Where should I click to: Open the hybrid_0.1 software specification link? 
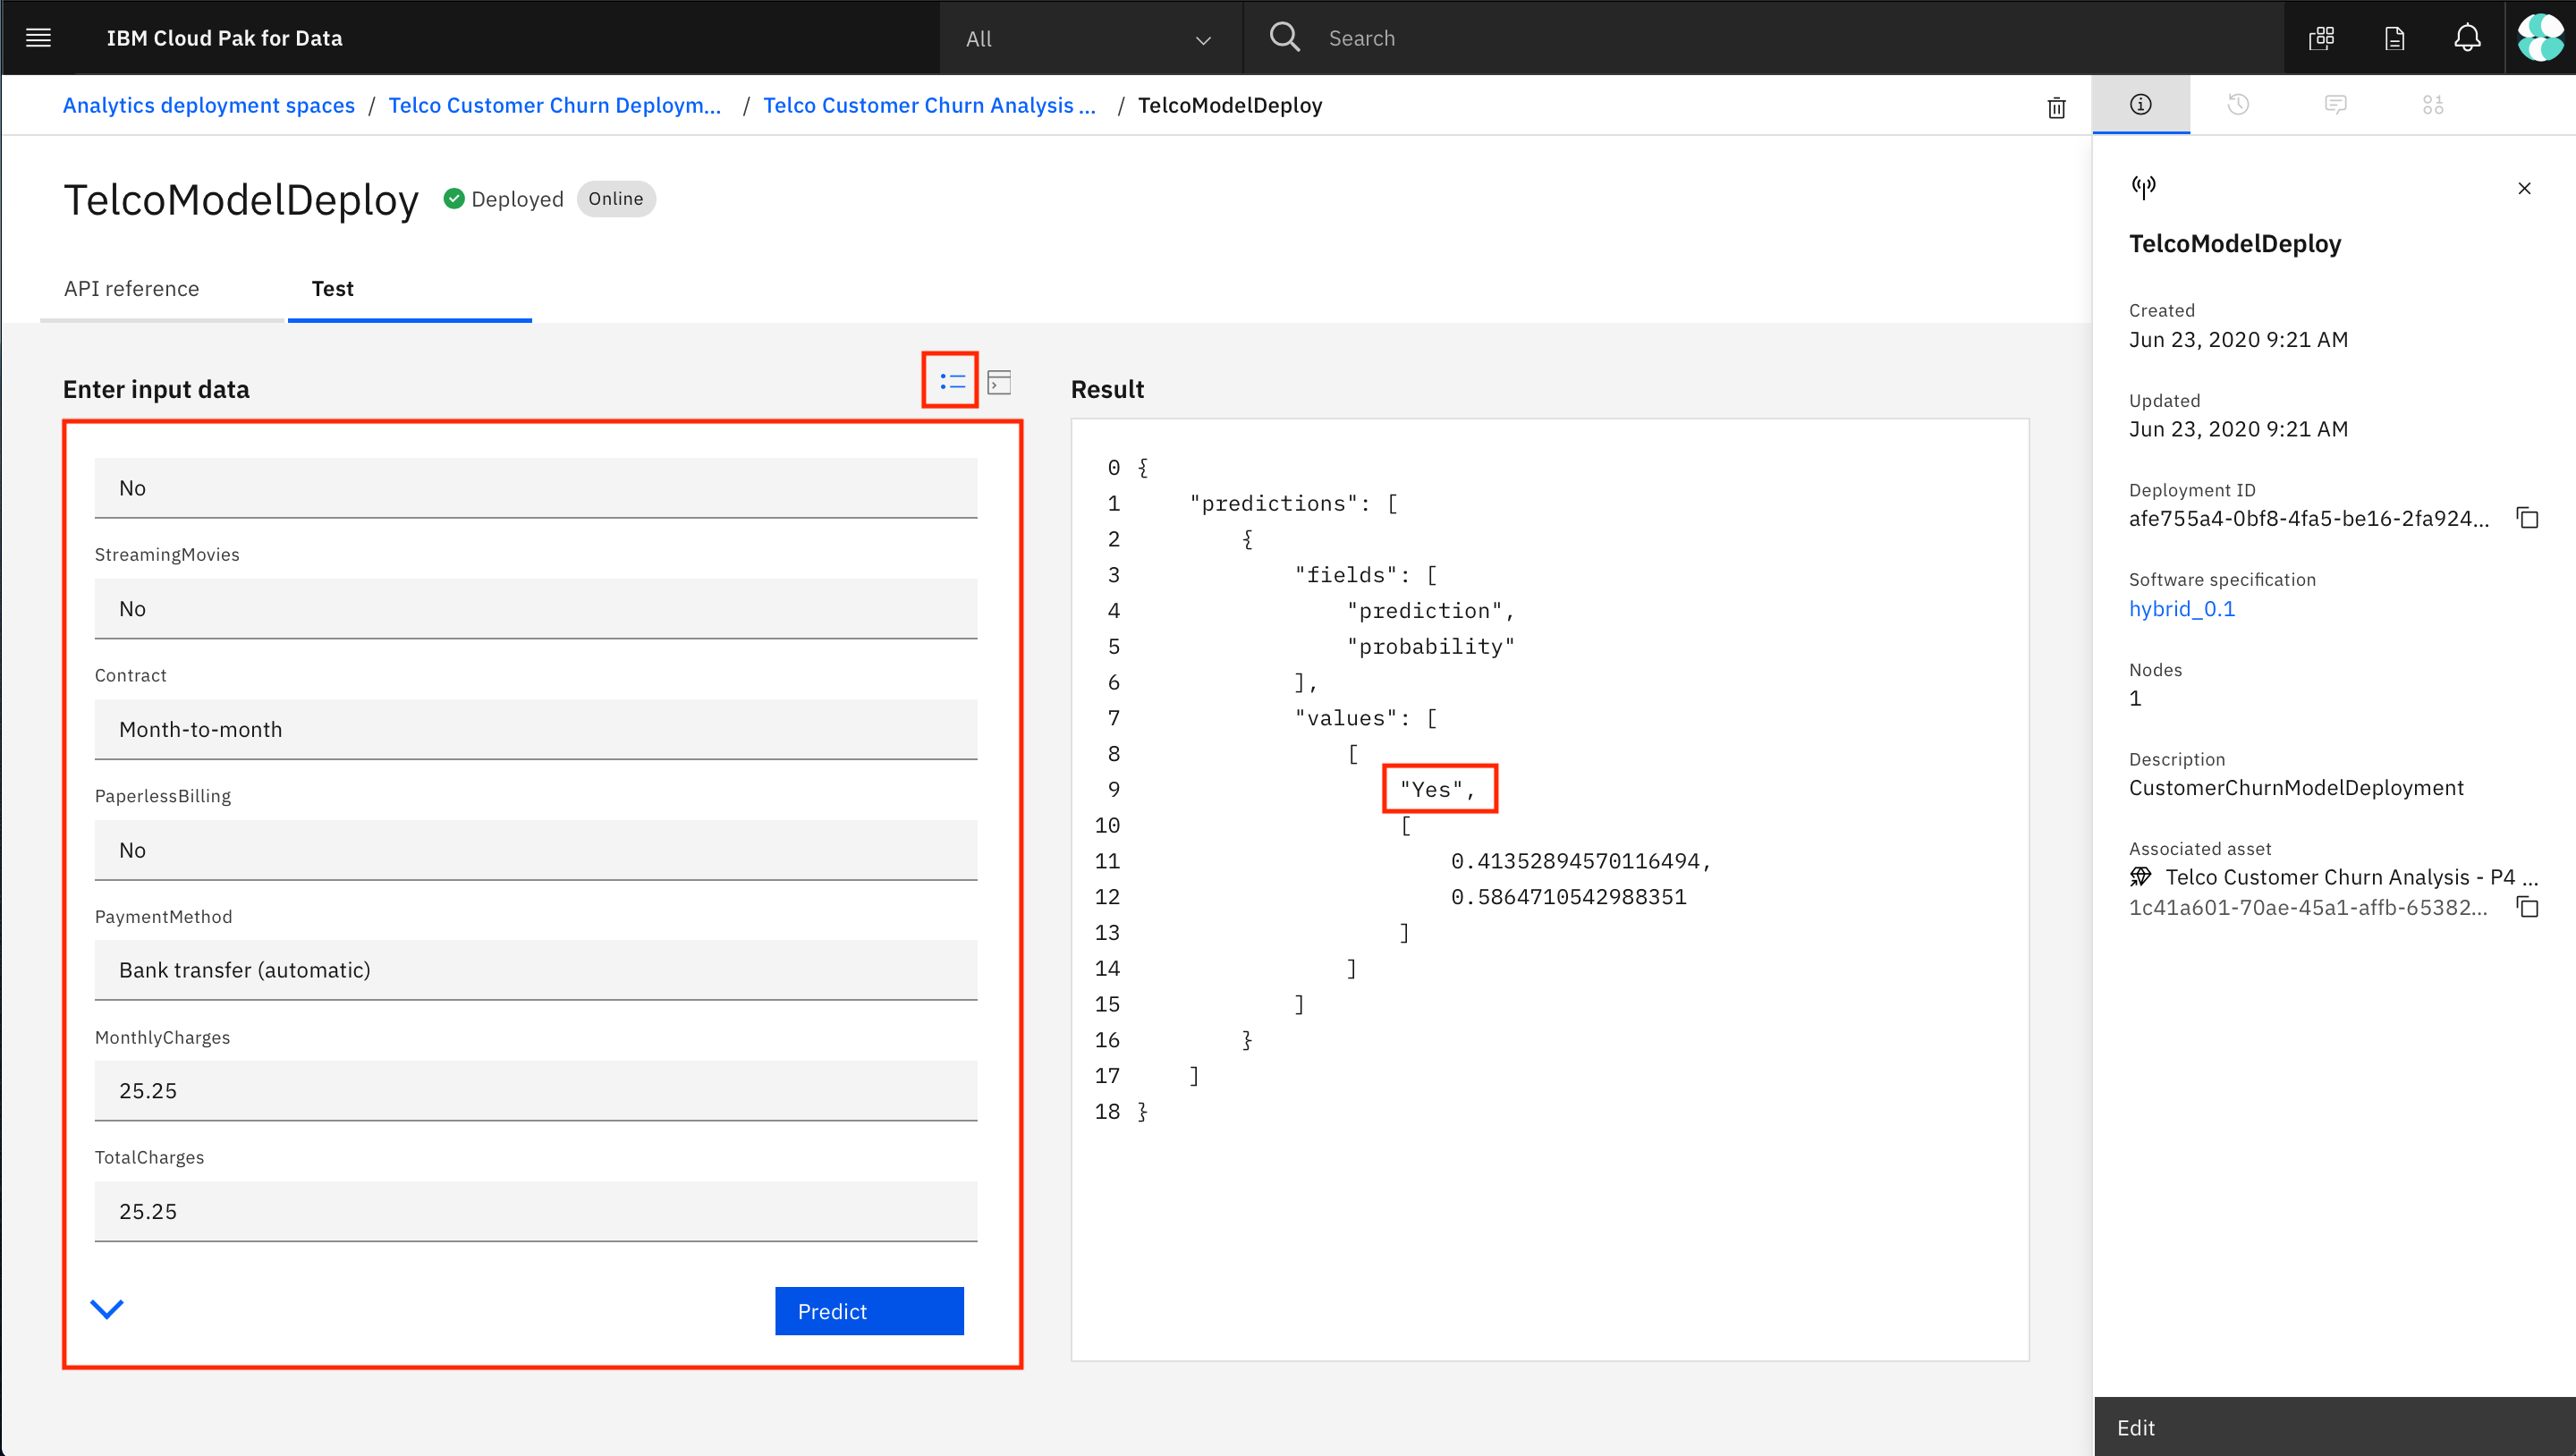(2181, 609)
